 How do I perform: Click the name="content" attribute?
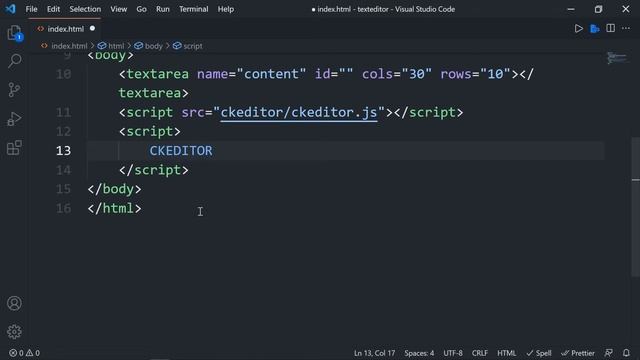pos(251,74)
